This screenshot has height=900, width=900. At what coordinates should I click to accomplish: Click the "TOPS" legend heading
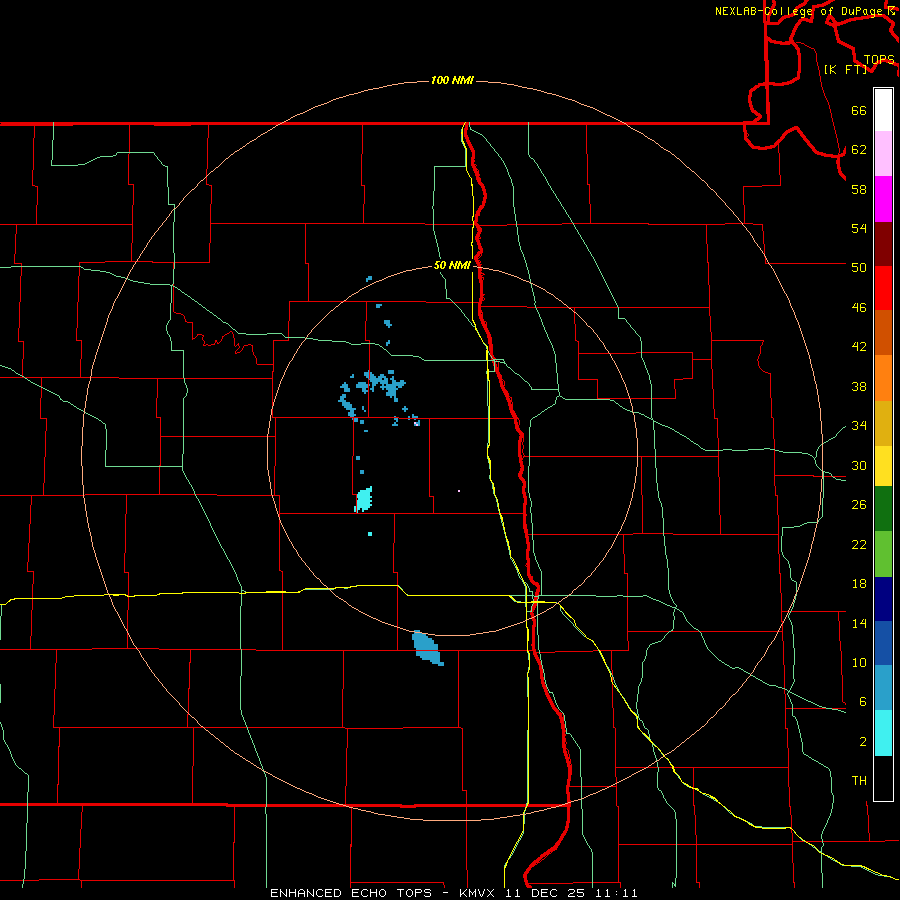(x=879, y=60)
